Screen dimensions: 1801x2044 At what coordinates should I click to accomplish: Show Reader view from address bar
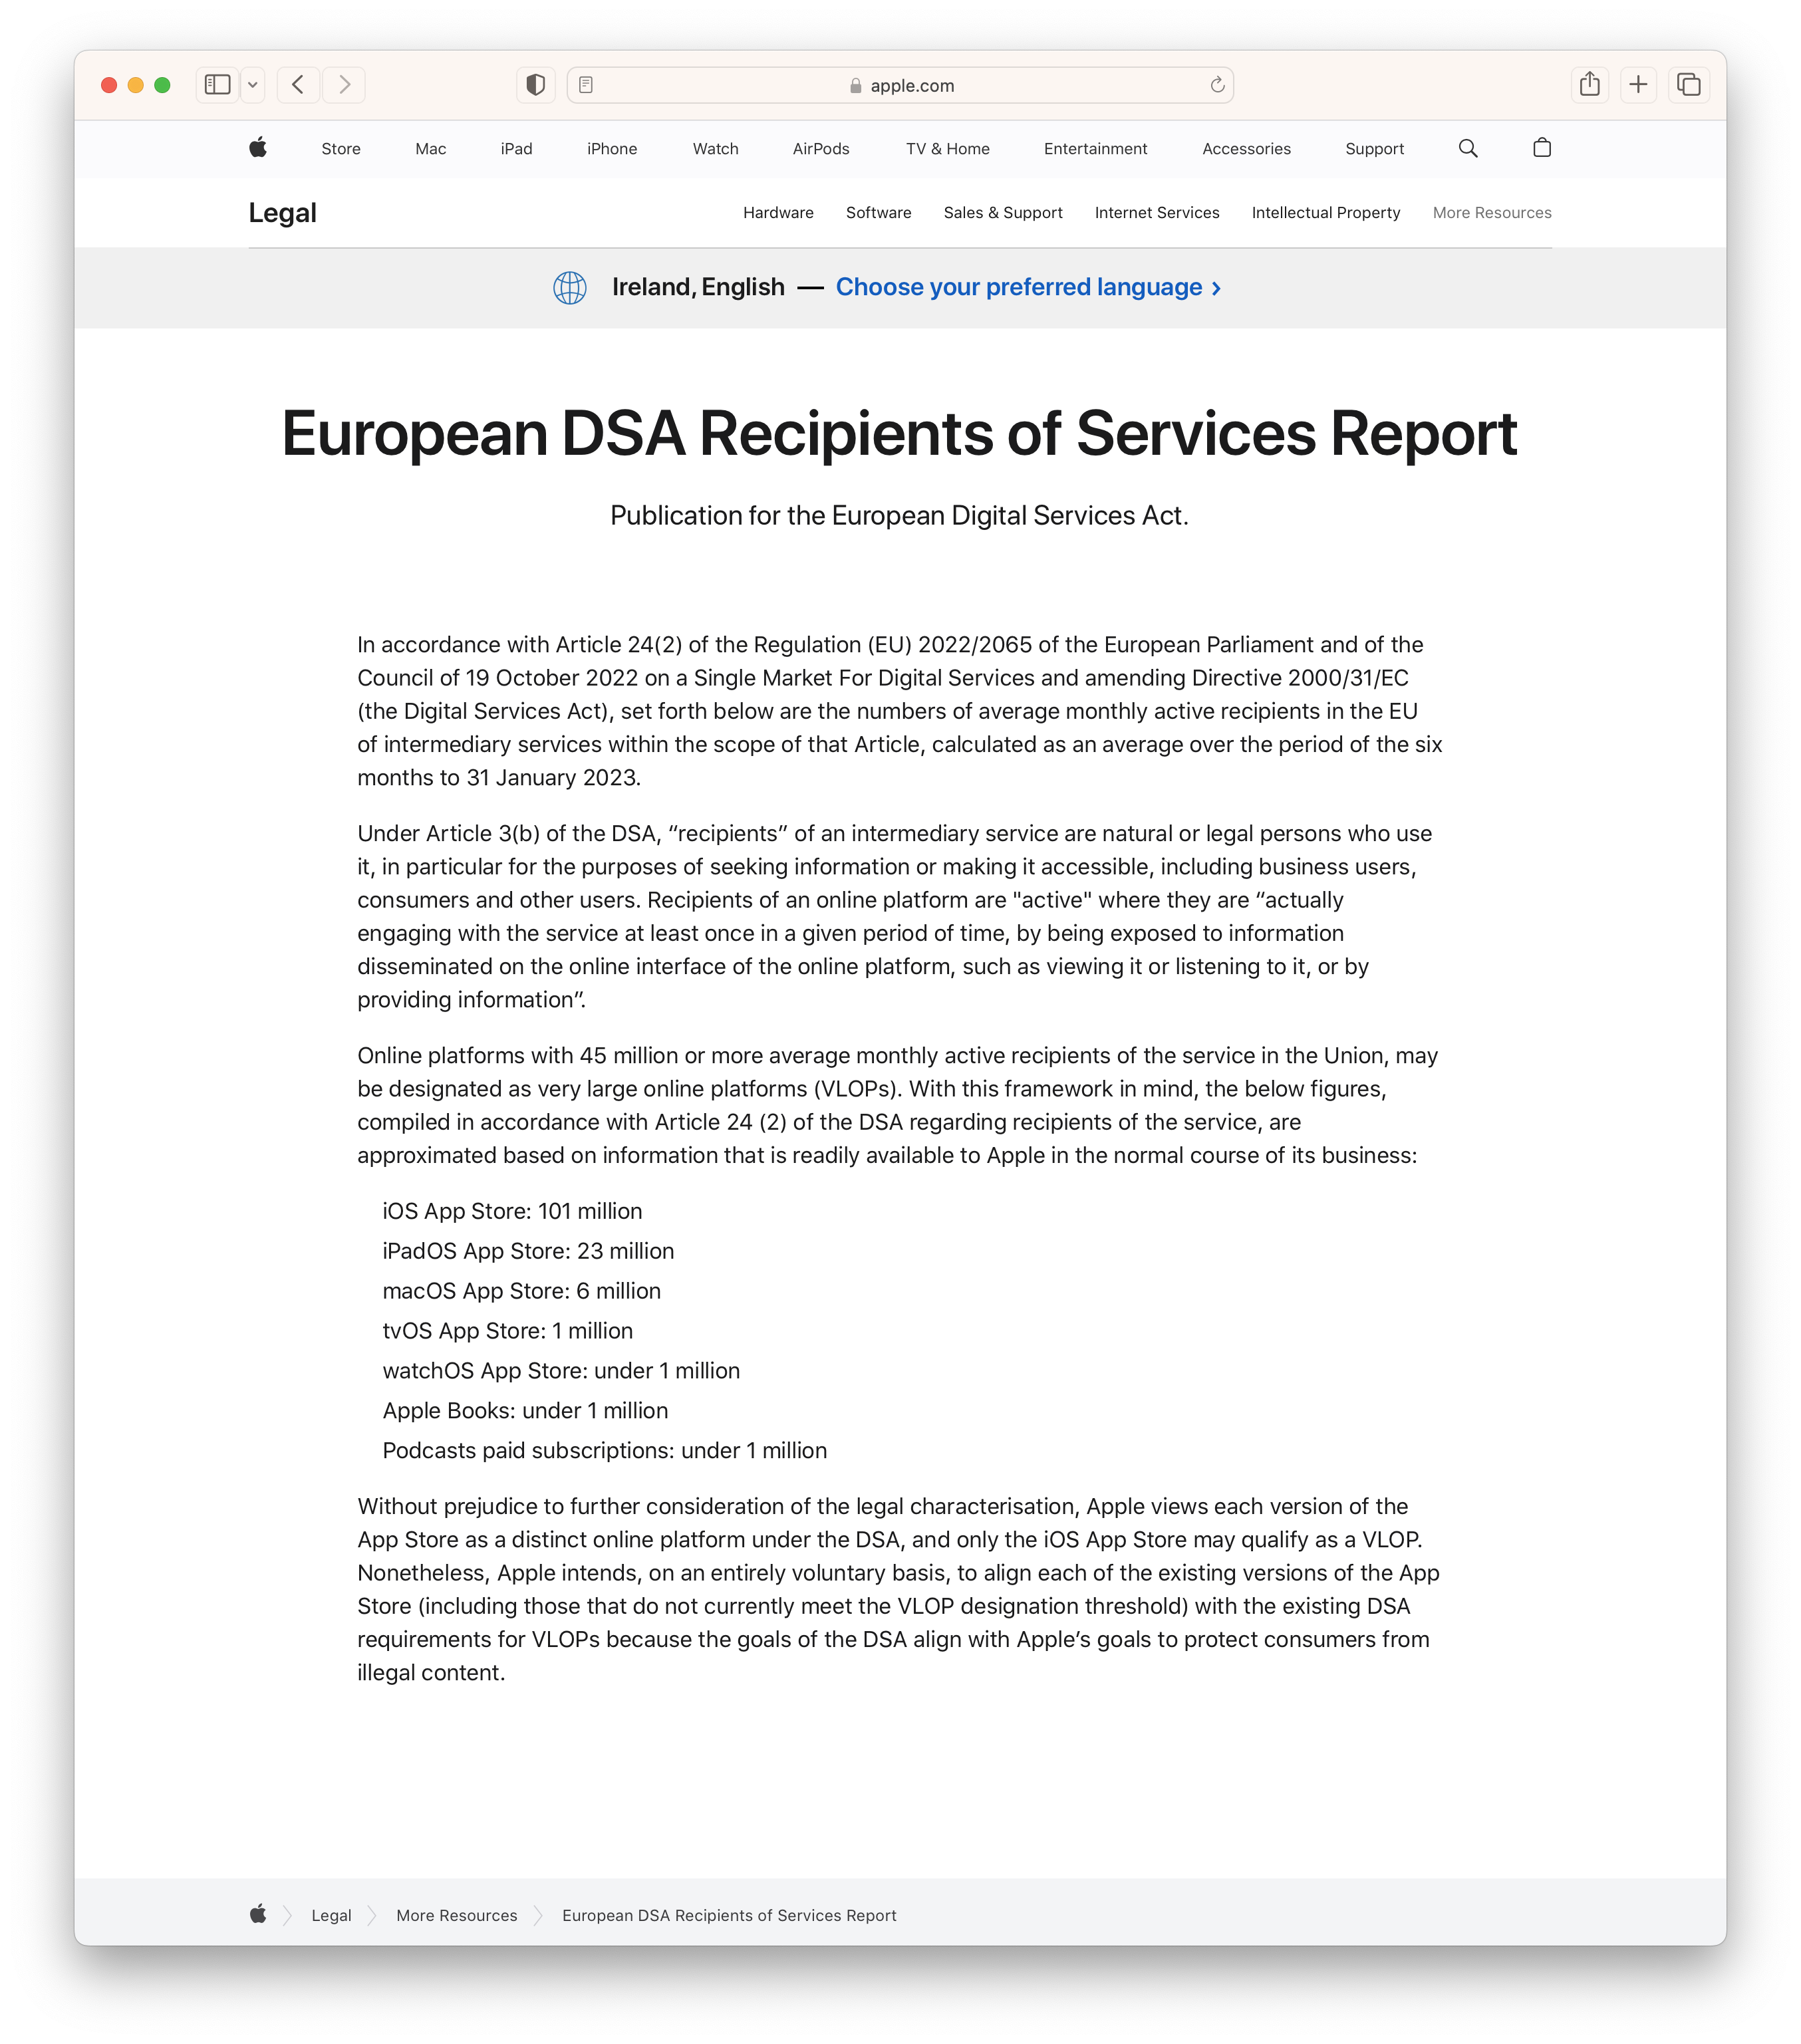(x=587, y=85)
